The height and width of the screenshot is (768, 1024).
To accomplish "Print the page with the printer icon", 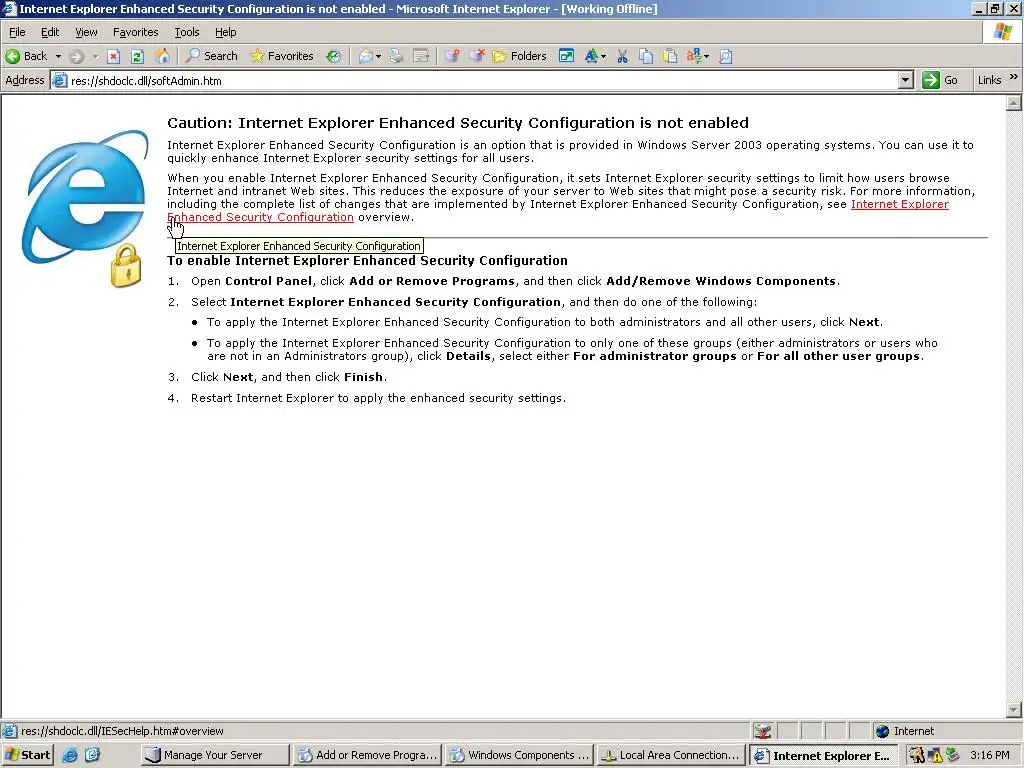I will (396, 56).
